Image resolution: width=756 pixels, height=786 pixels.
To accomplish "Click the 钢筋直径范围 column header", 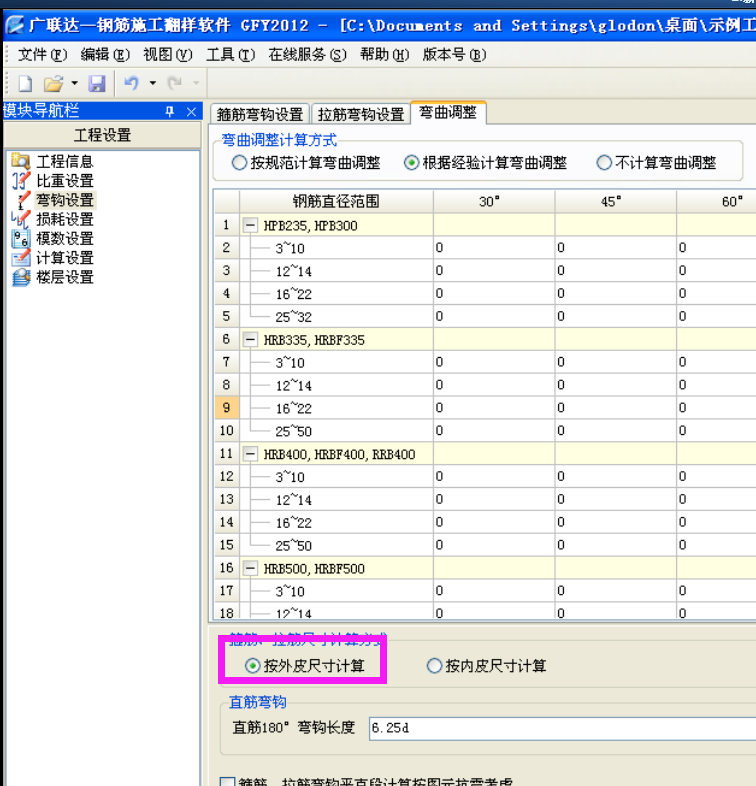I will (336, 202).
